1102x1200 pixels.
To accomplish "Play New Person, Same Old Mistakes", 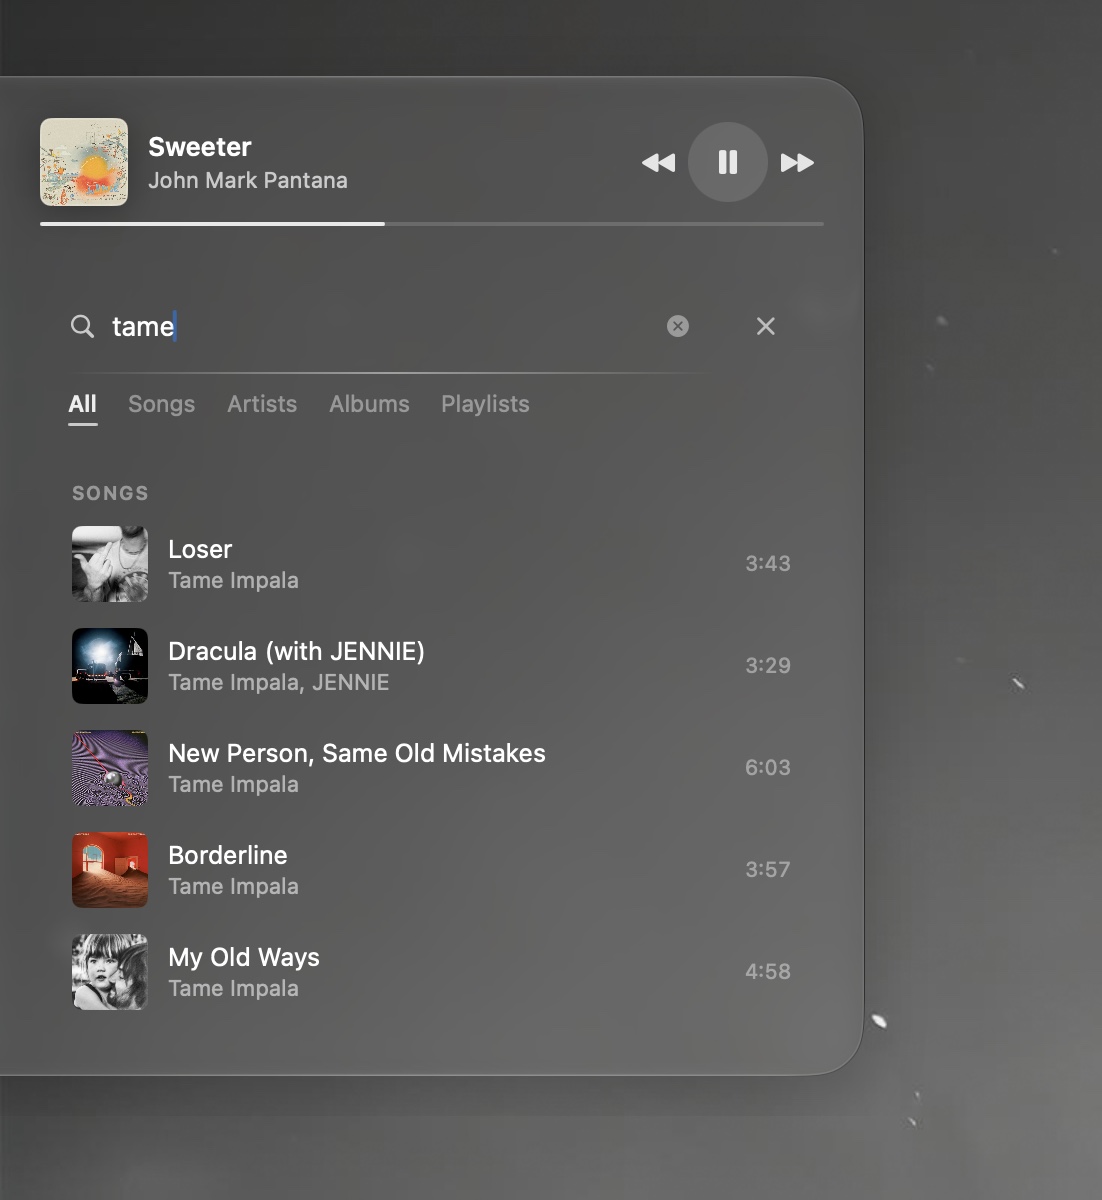I will point(431,768).
